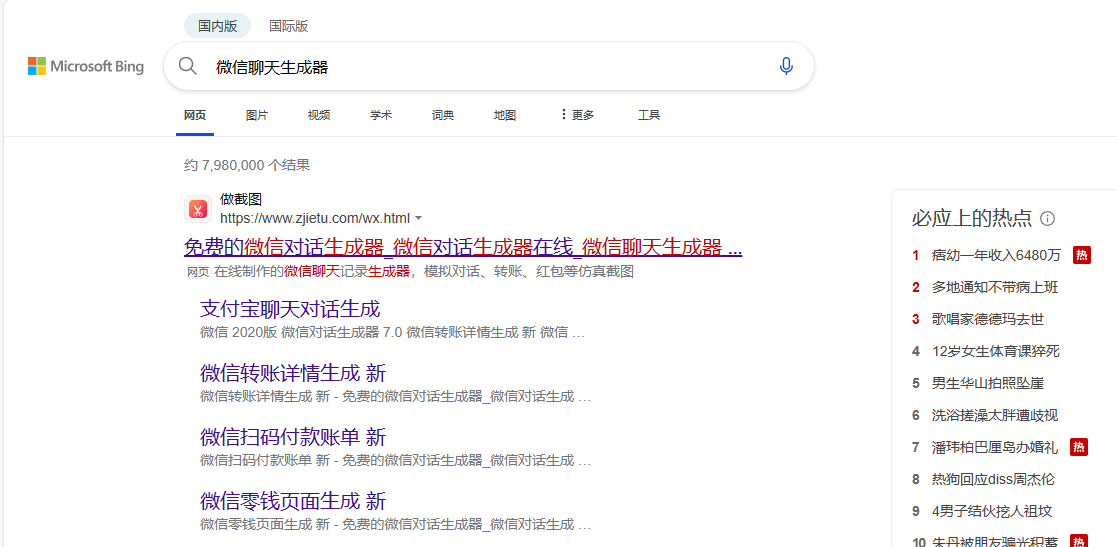Open the 更多 search categories menu

point(576,115)
